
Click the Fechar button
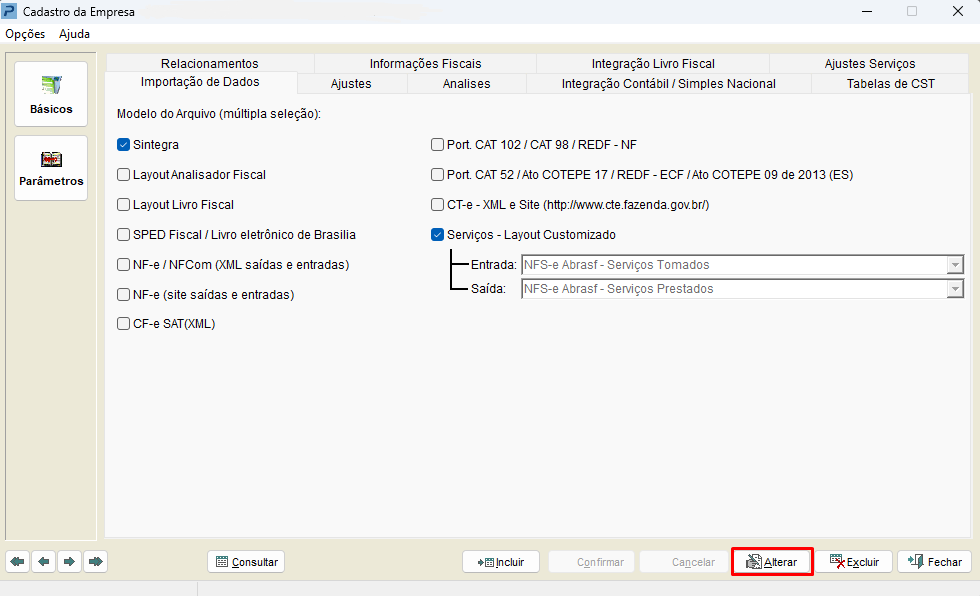934,562
